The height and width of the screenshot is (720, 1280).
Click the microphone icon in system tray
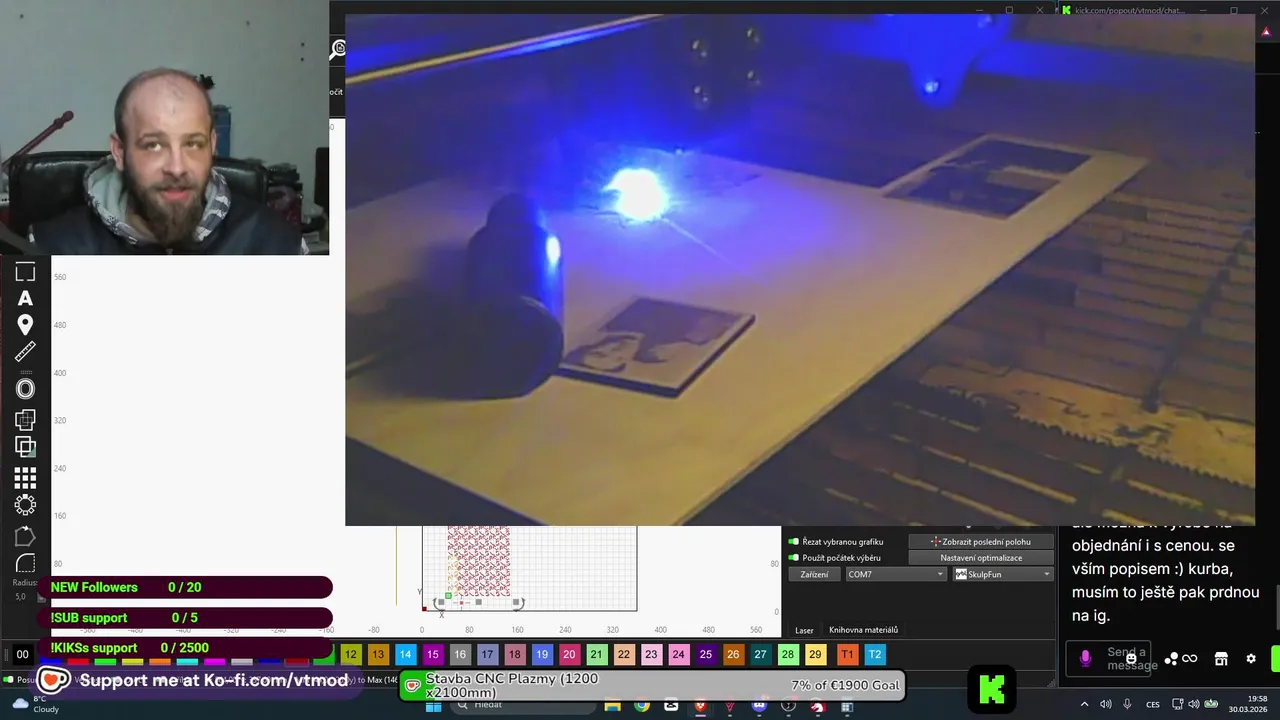click(x=1127, y=704)
